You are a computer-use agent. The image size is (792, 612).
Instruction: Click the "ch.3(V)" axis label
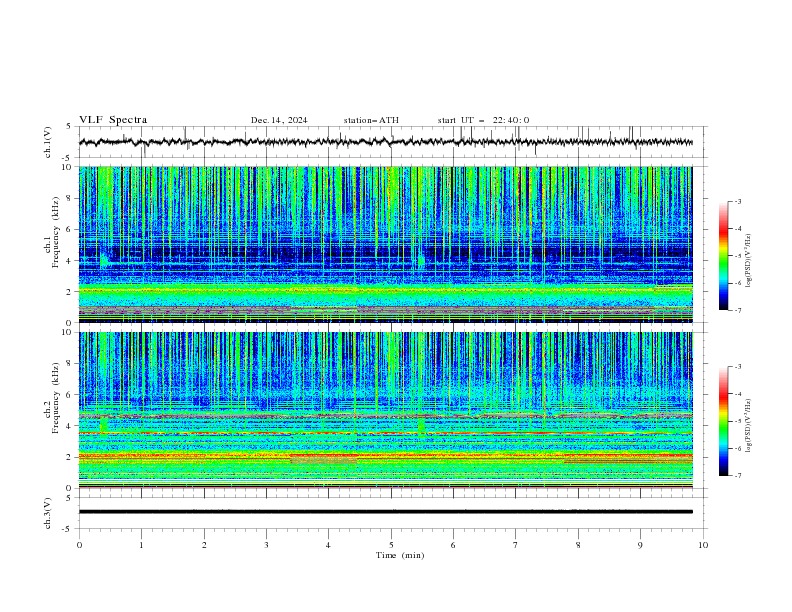(x=48, y=513)
